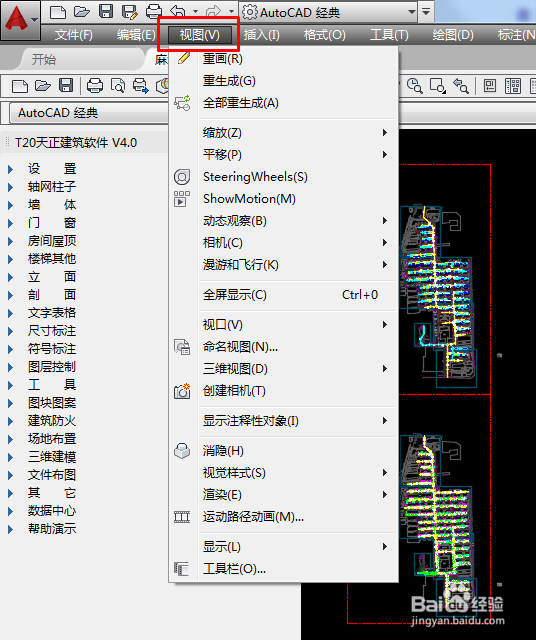Choose 工具栏(O)... menu entry
The width and height of the screenshot is (536, 640).
pos(284,569)
